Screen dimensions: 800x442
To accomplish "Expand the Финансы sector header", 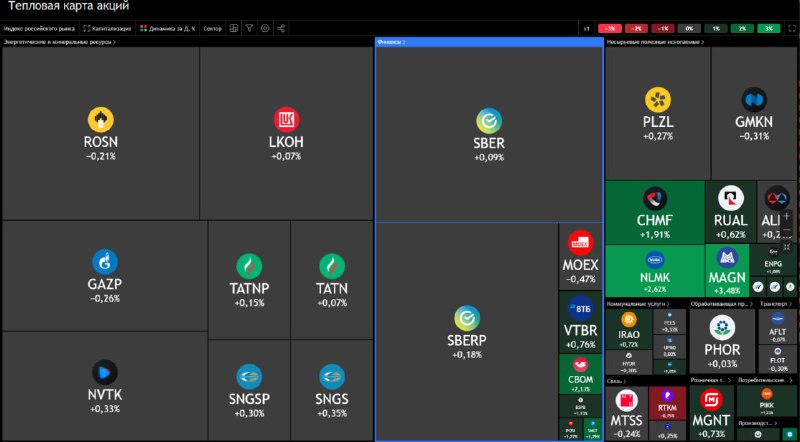I will tap(391, 42).
